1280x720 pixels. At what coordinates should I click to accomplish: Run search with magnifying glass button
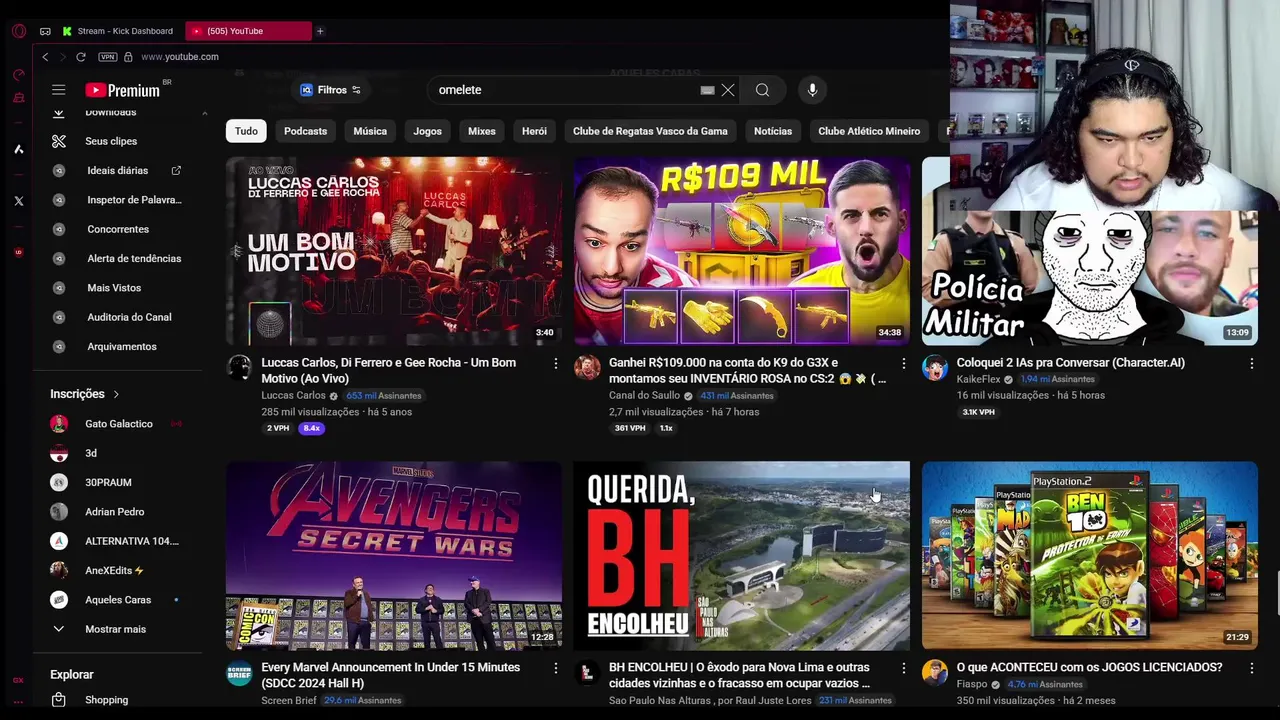click(762, 90)
